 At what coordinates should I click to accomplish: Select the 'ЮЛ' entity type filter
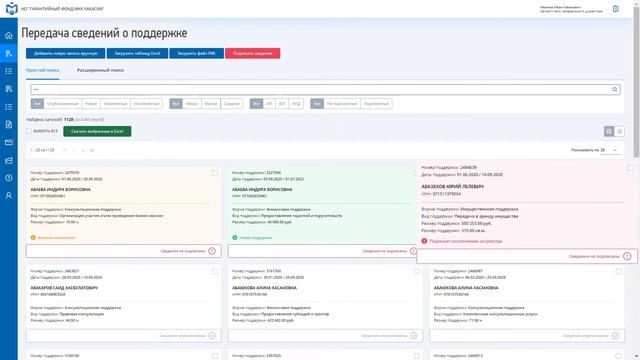tap(282, 104)
